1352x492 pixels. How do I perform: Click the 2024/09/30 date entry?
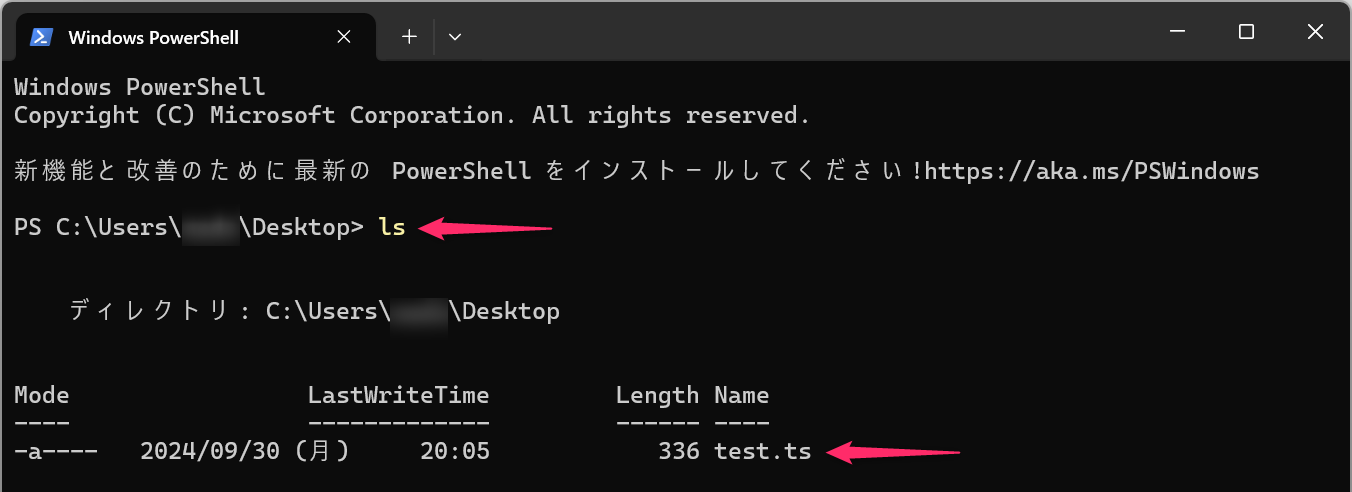pyautogui.click(x=210, y=451)
